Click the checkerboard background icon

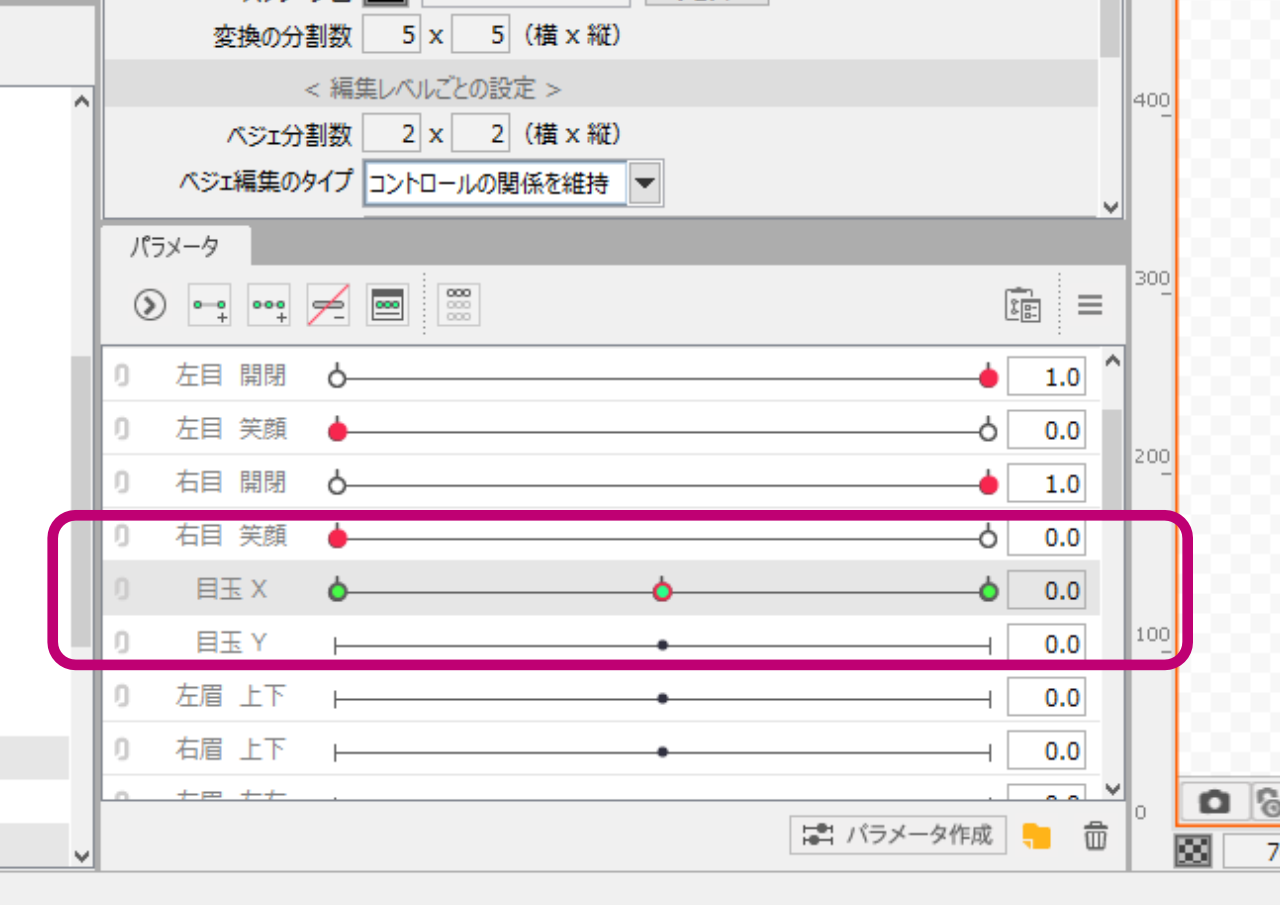coord(1194,852)
